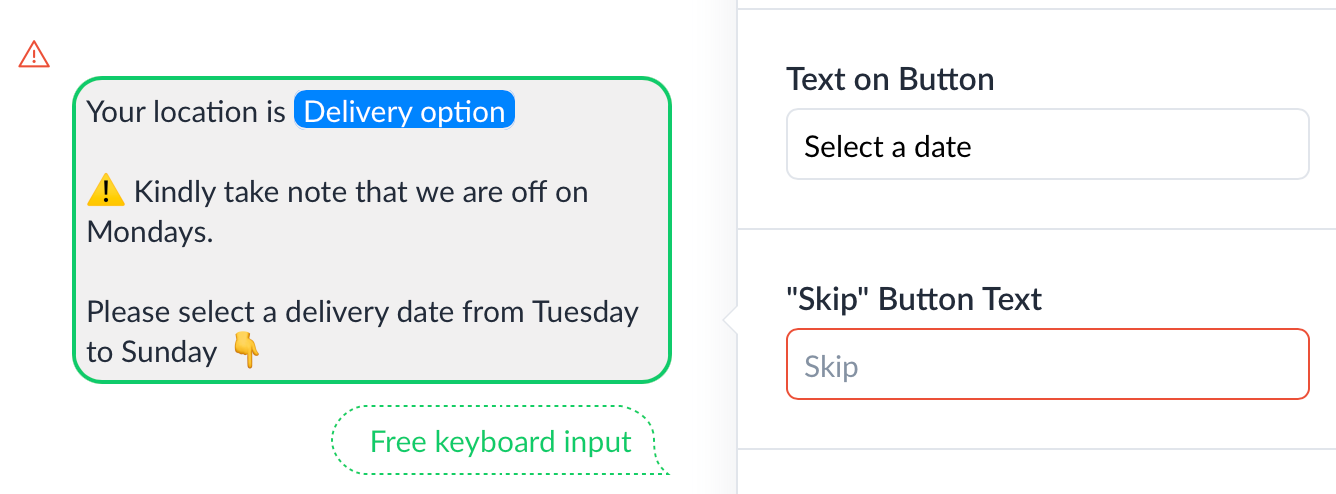Click the "Skip" Button Text label

(914, 298)
